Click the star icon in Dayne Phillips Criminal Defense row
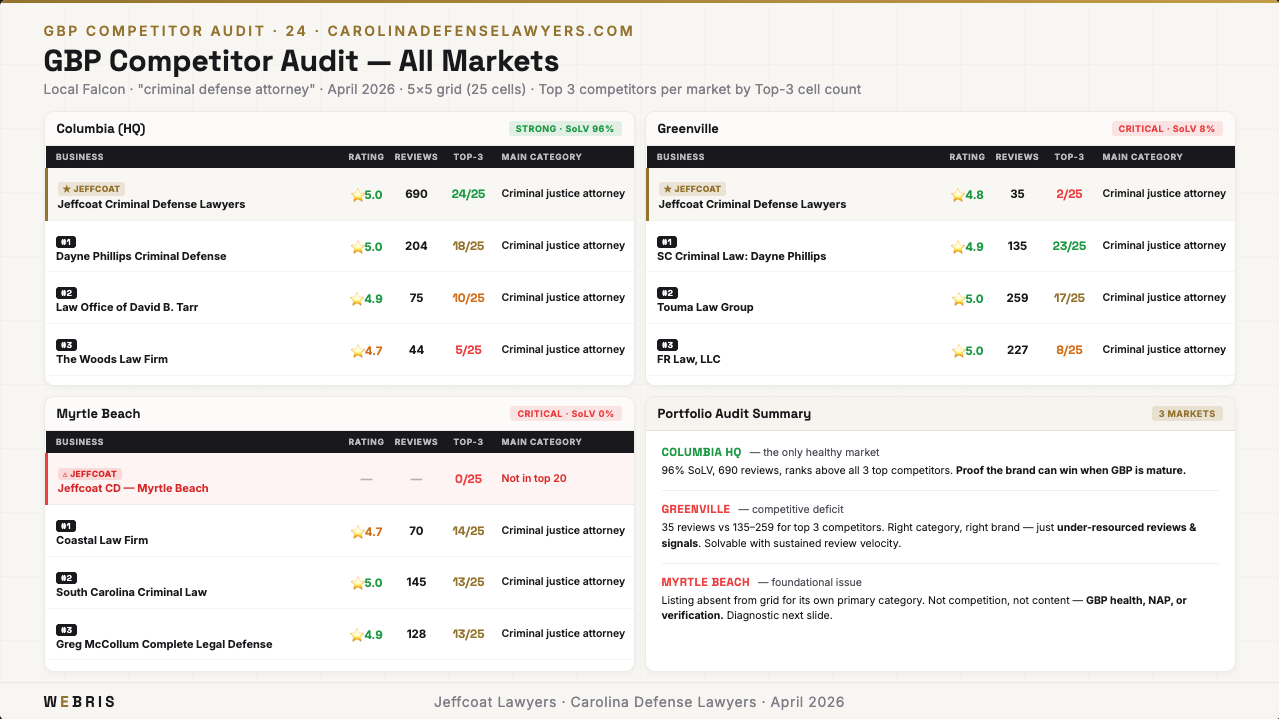 click(x=357, y=247)
